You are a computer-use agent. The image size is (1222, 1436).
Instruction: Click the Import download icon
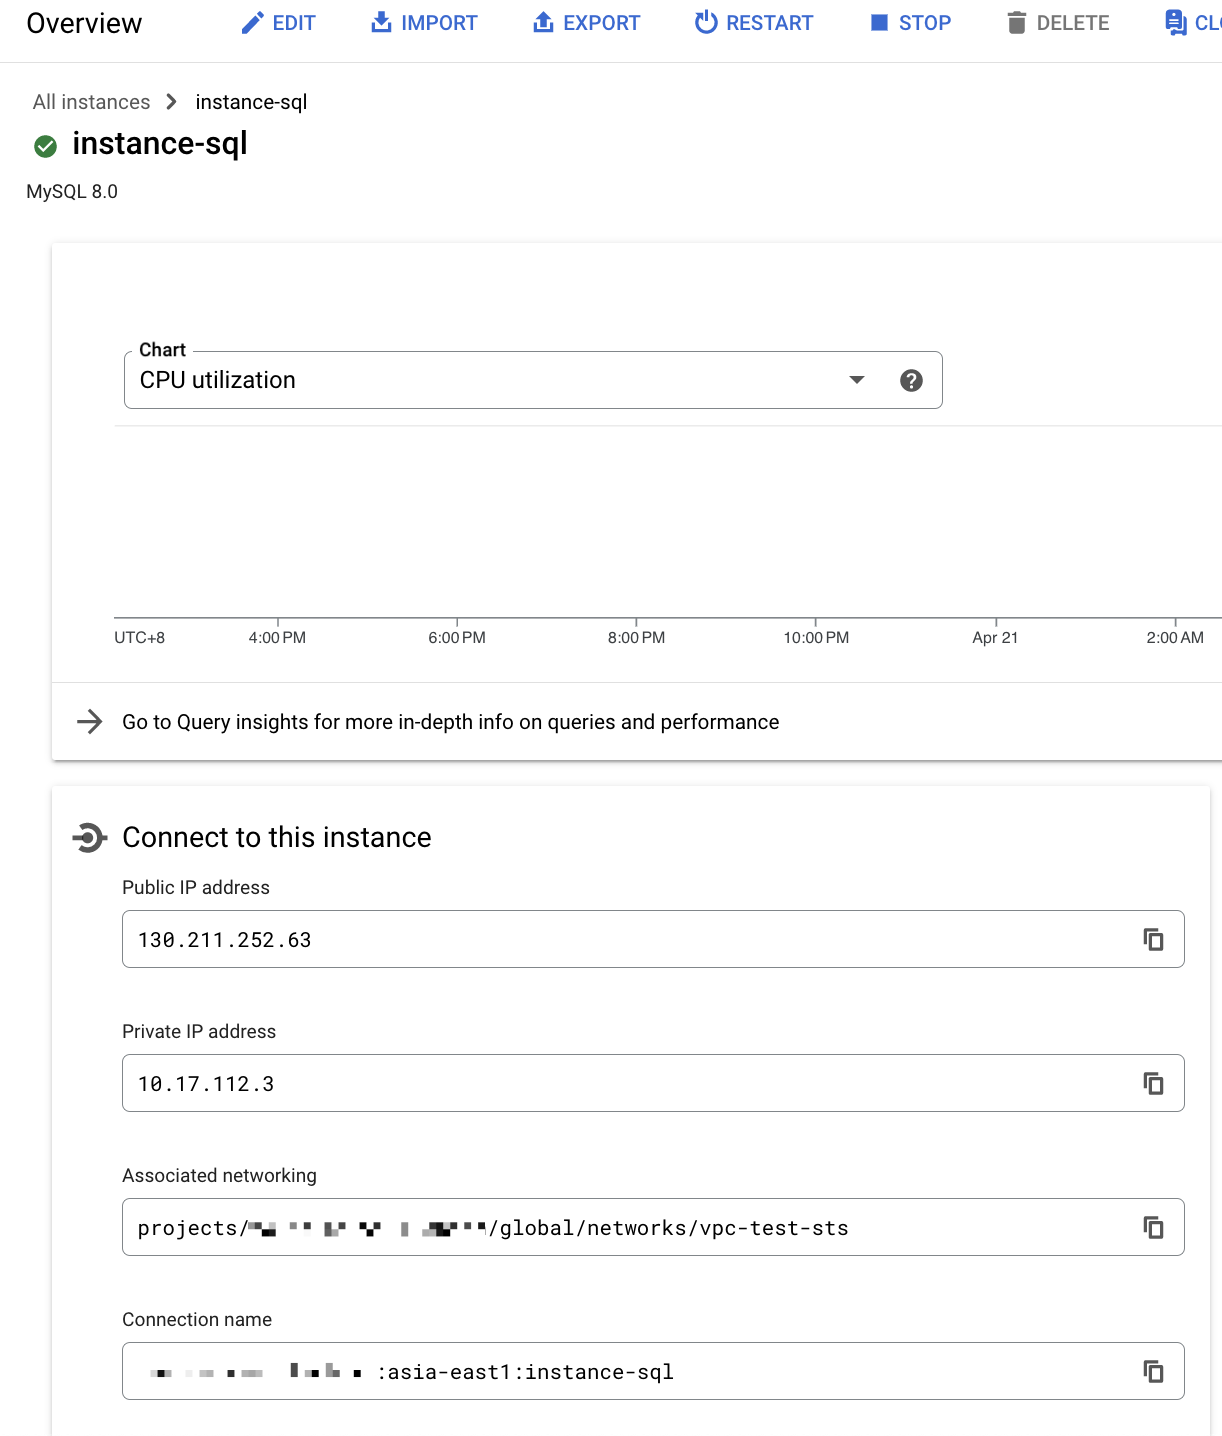click(x=381, y=23)
